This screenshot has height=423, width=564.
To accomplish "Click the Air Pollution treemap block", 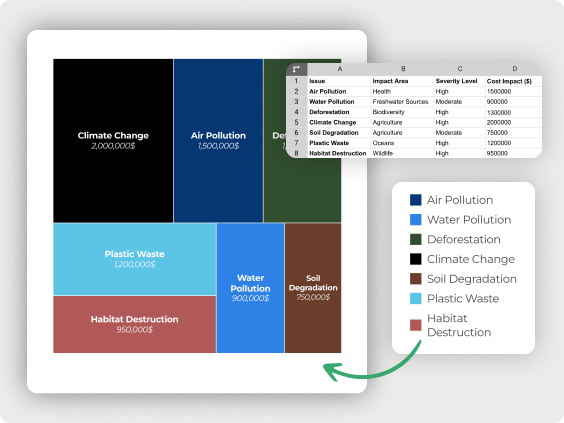I will (x=218, y=141).
